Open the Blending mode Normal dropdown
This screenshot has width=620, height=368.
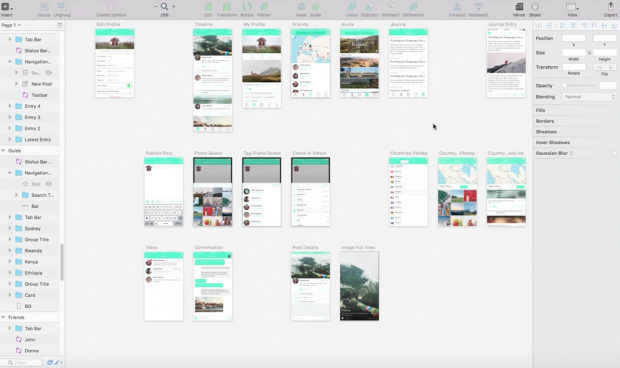pyautogui.click(x=588, y=97)
